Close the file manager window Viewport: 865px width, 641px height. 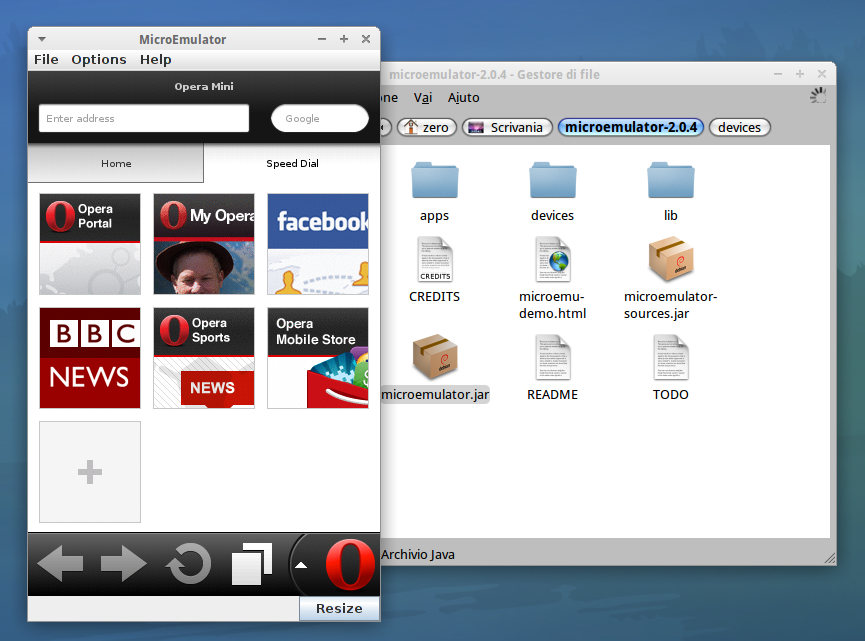pos(822,74)
